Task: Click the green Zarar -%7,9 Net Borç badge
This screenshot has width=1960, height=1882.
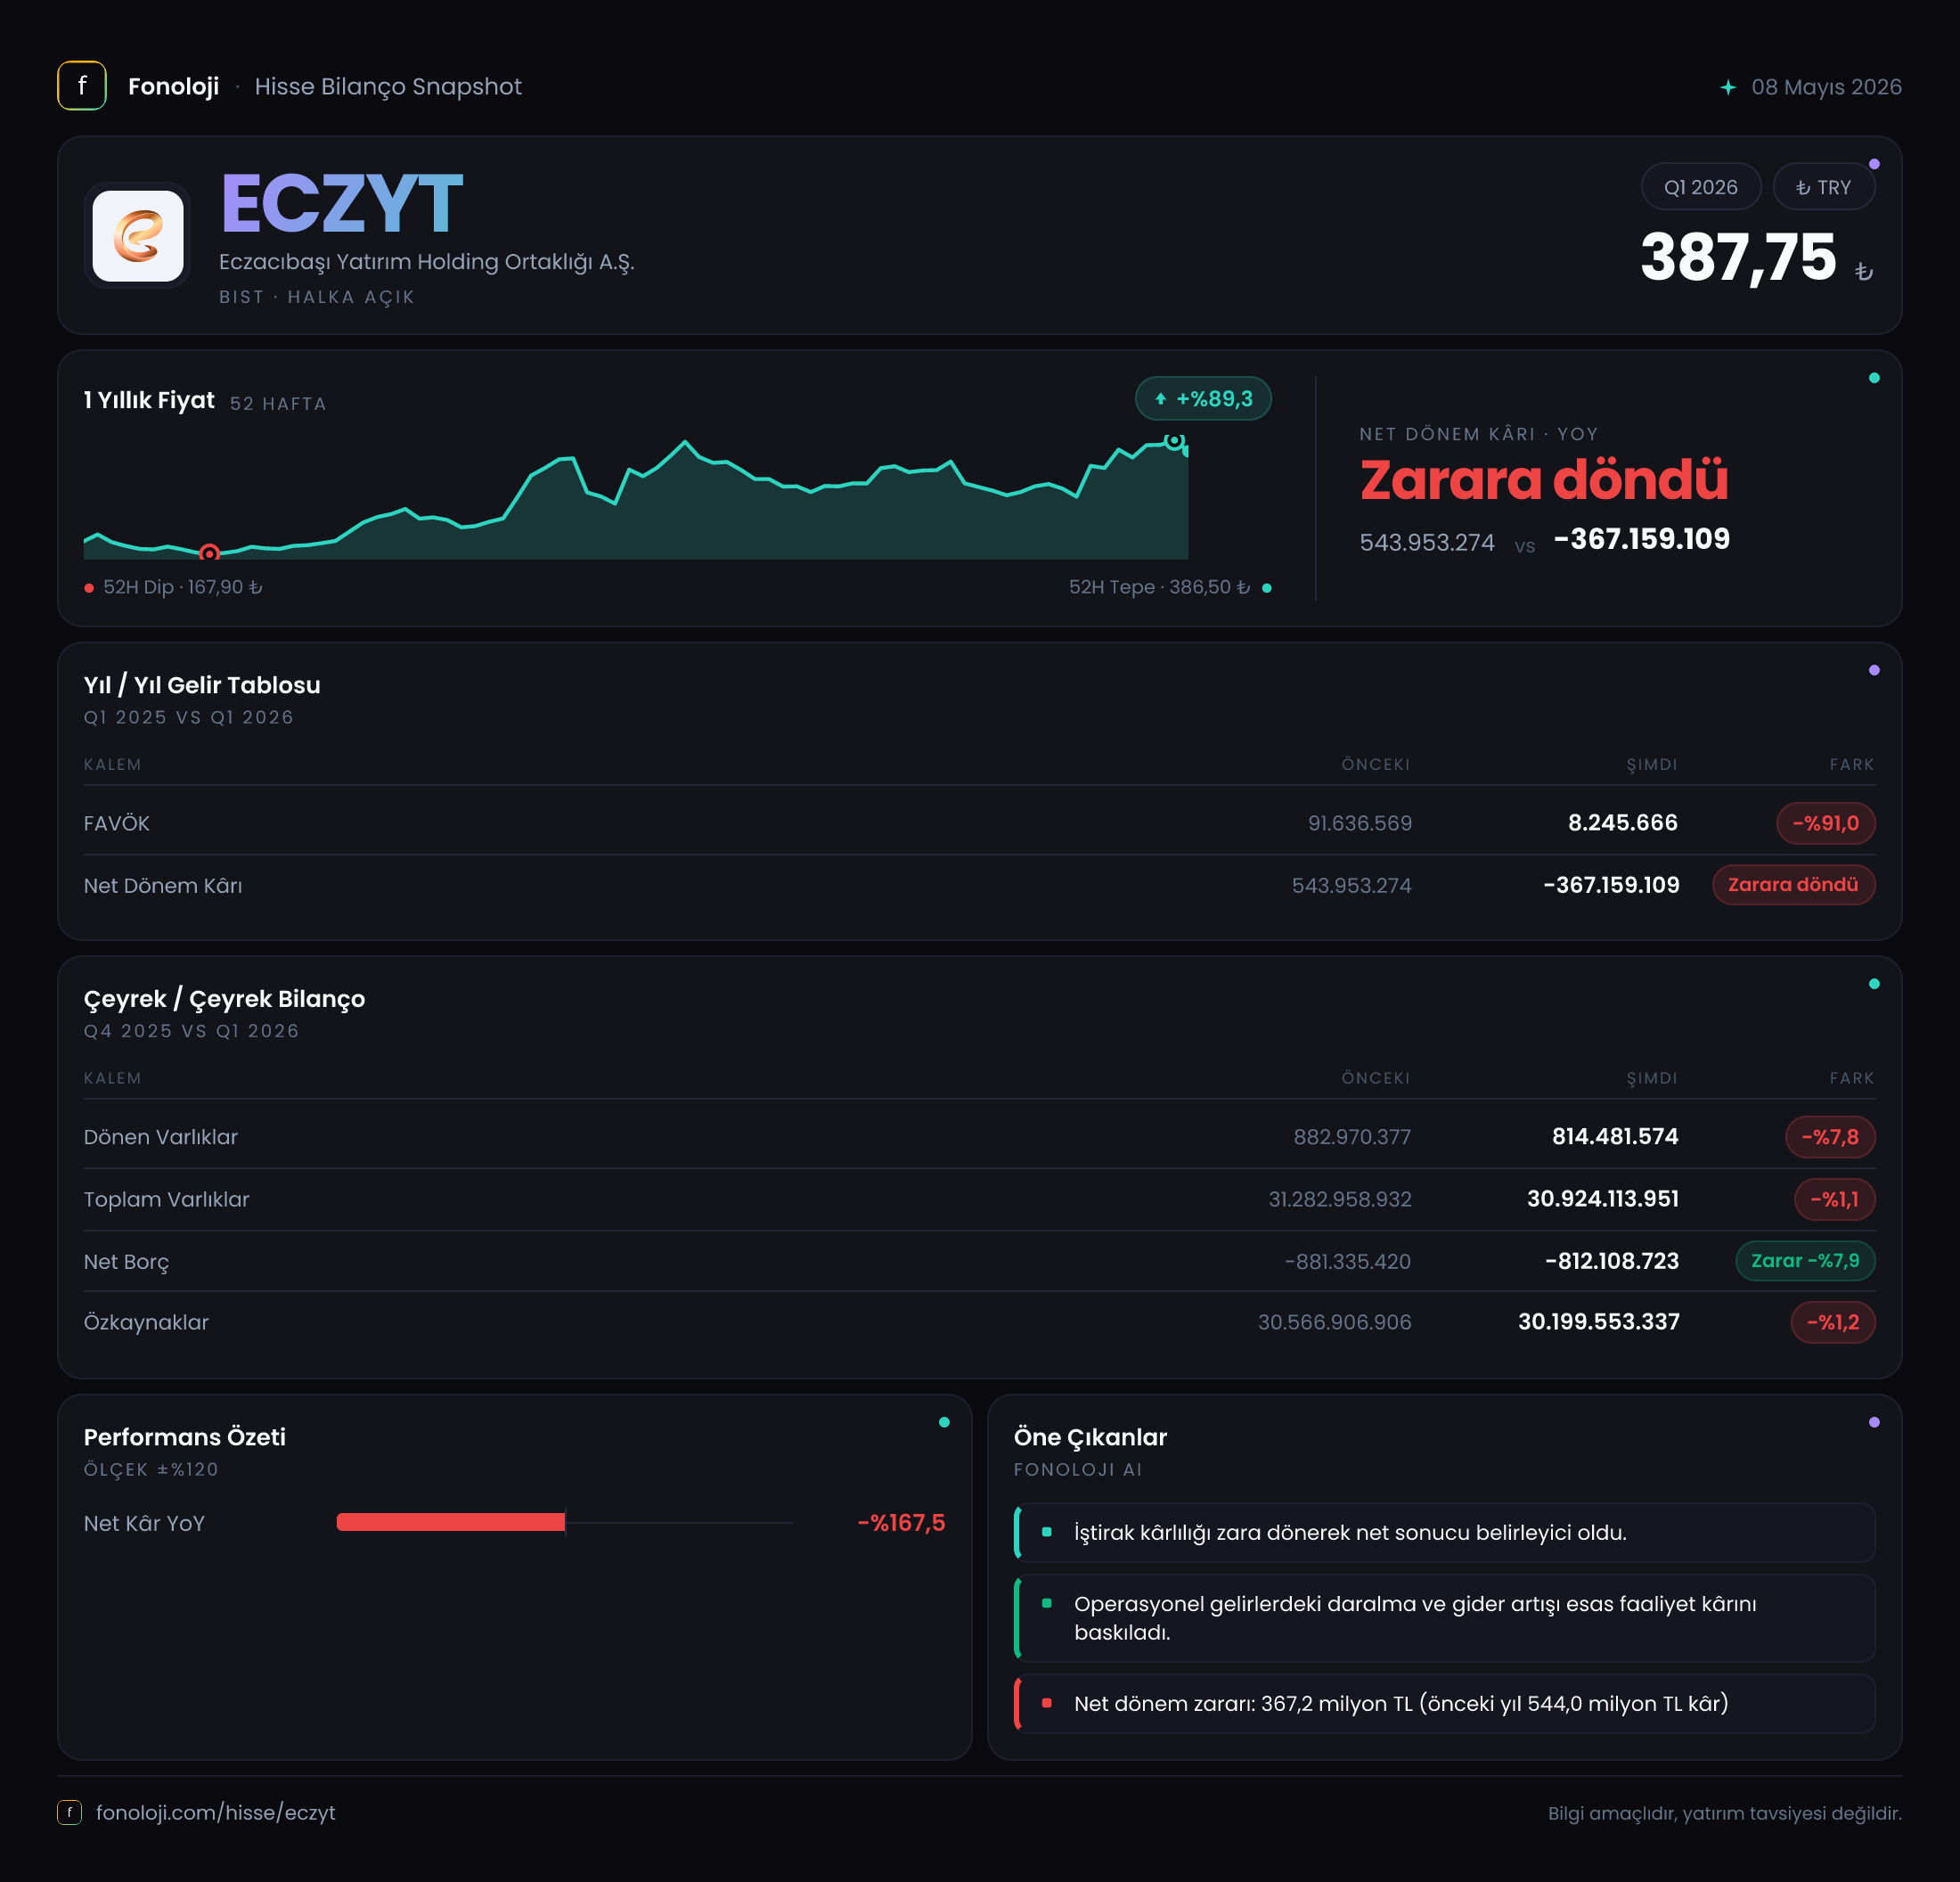Action: tap(1805, 1261)
